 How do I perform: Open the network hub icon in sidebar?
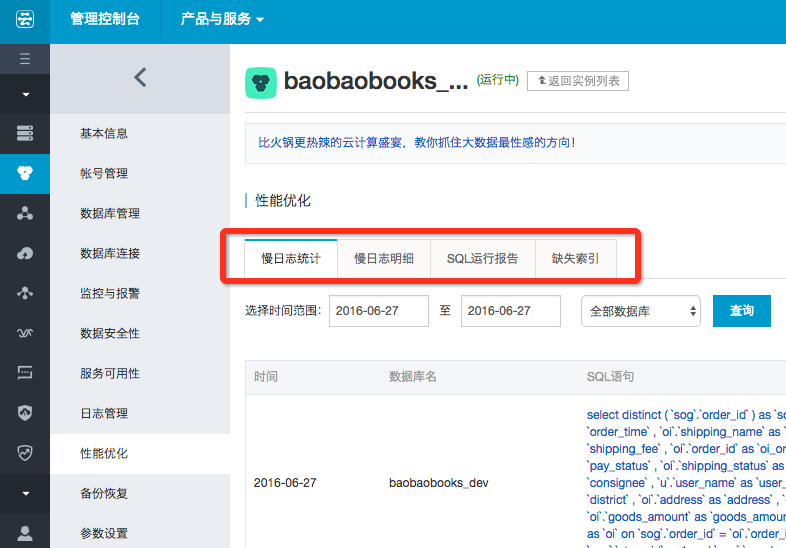pos(25,293)
